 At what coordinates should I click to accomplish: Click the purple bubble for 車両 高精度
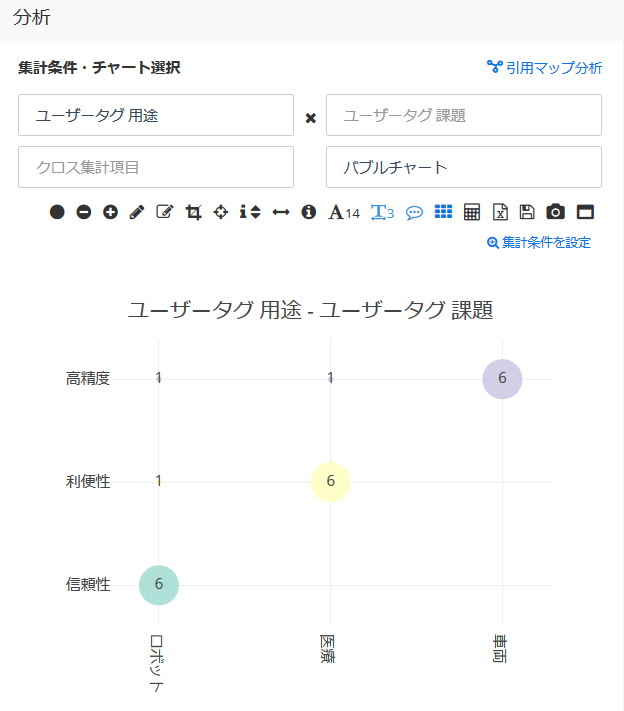502,379
